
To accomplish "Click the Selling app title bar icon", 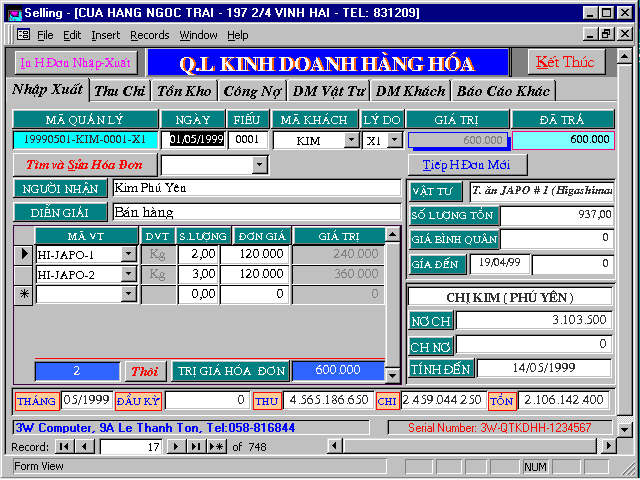I will click(x=14, y=14).
